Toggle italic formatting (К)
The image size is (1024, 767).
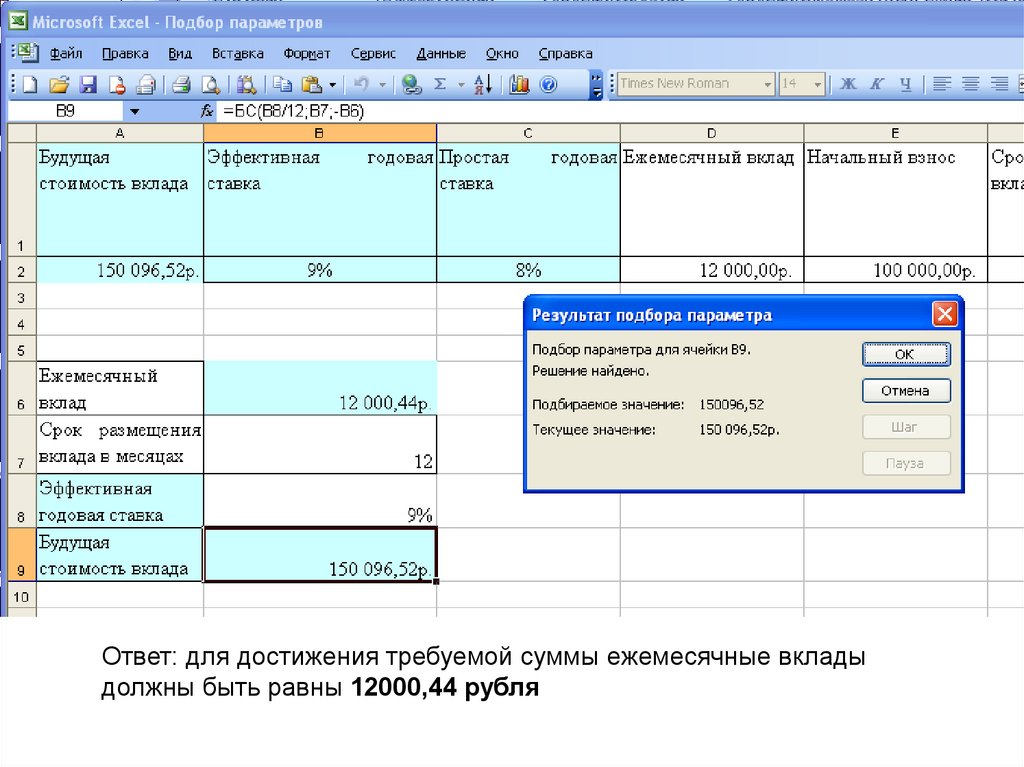pos(877,85)
